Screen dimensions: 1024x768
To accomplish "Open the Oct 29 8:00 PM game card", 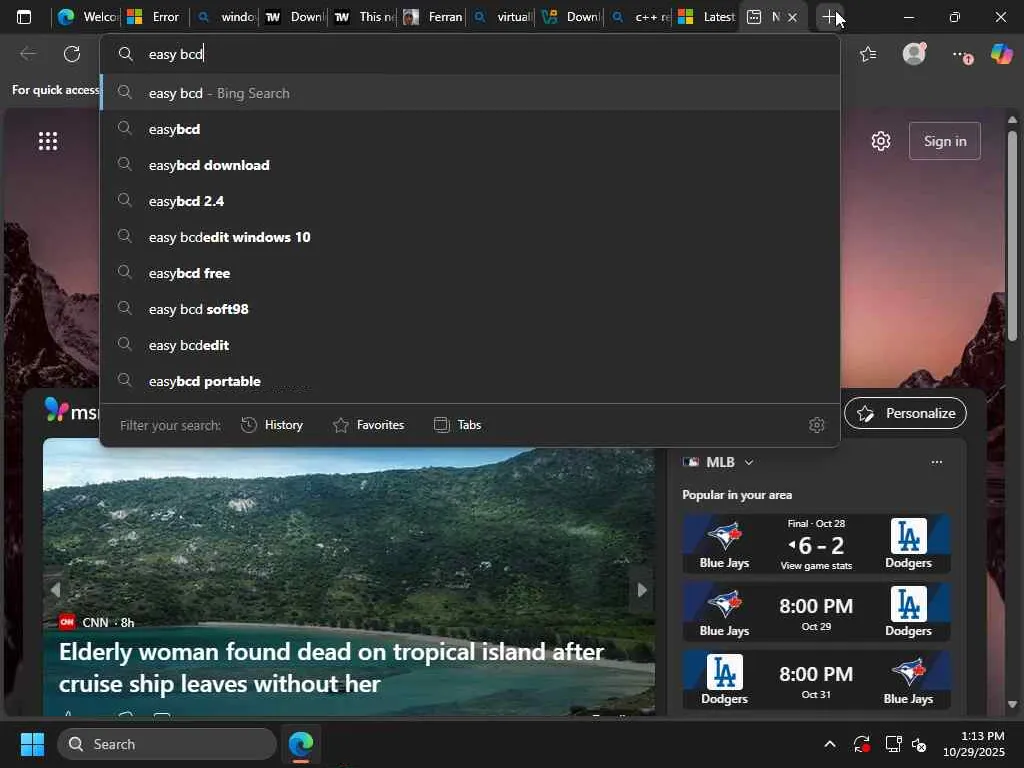I will [816, 612].
